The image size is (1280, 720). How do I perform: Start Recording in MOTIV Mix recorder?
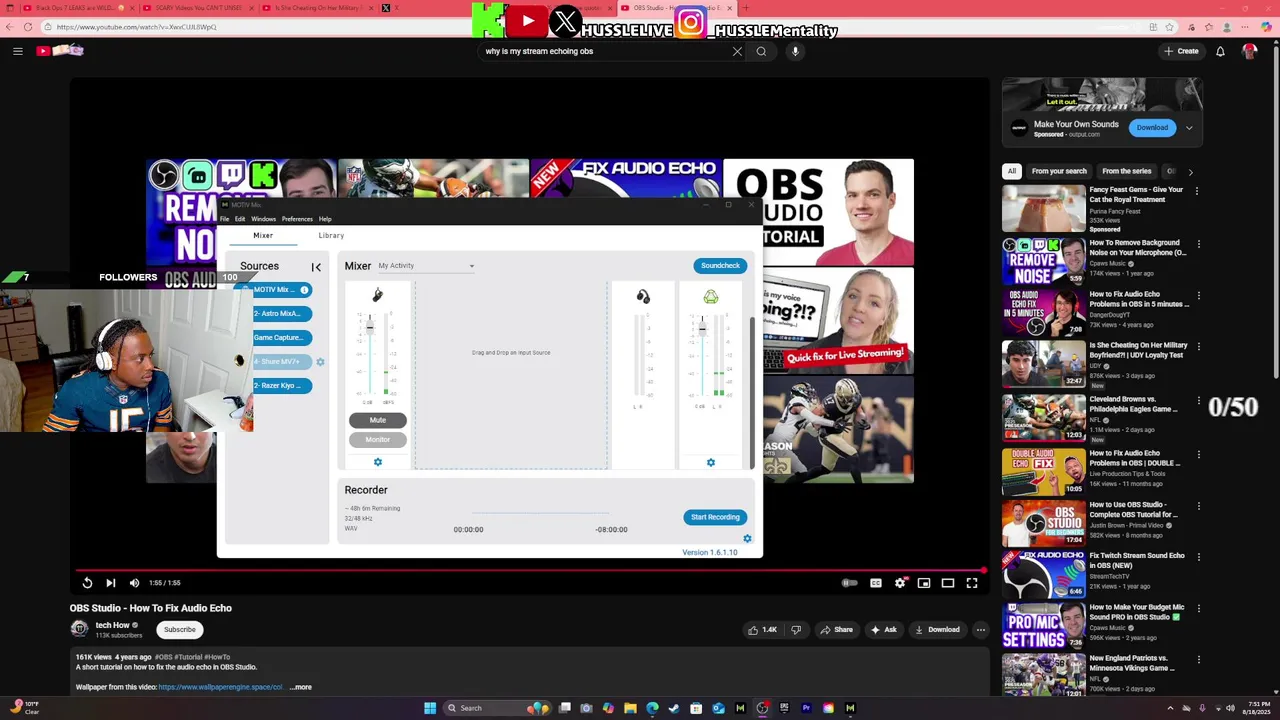[x=715, y=517]
